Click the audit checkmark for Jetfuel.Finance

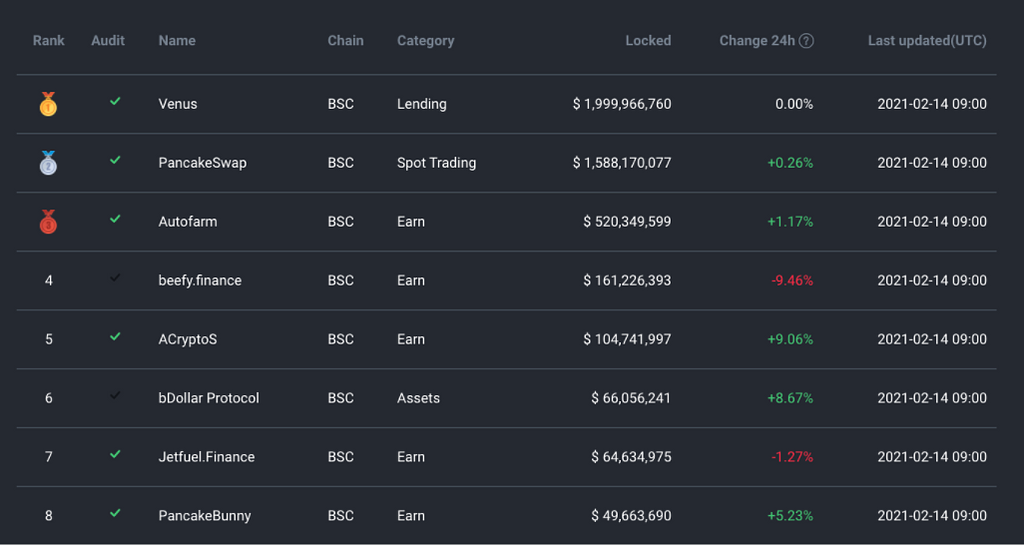tap(115, 455)
